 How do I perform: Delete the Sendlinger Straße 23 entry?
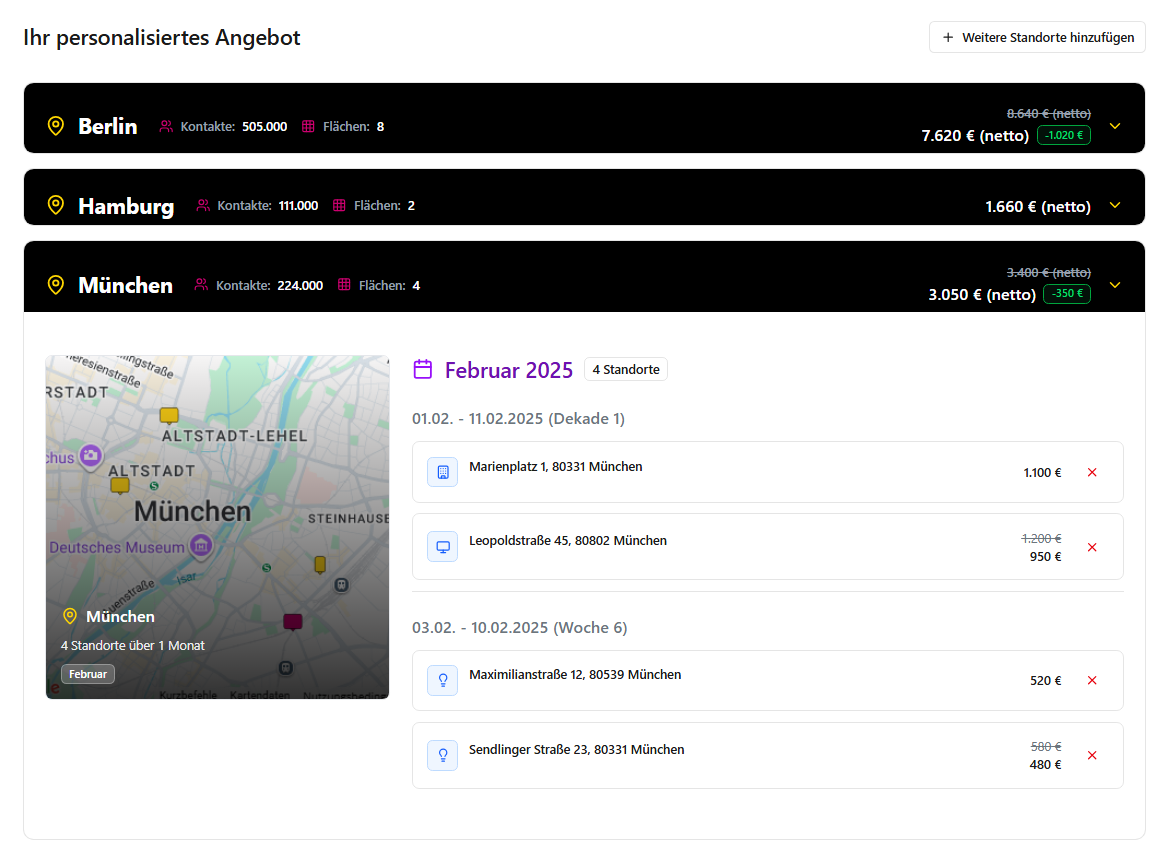coord(1092,755)
